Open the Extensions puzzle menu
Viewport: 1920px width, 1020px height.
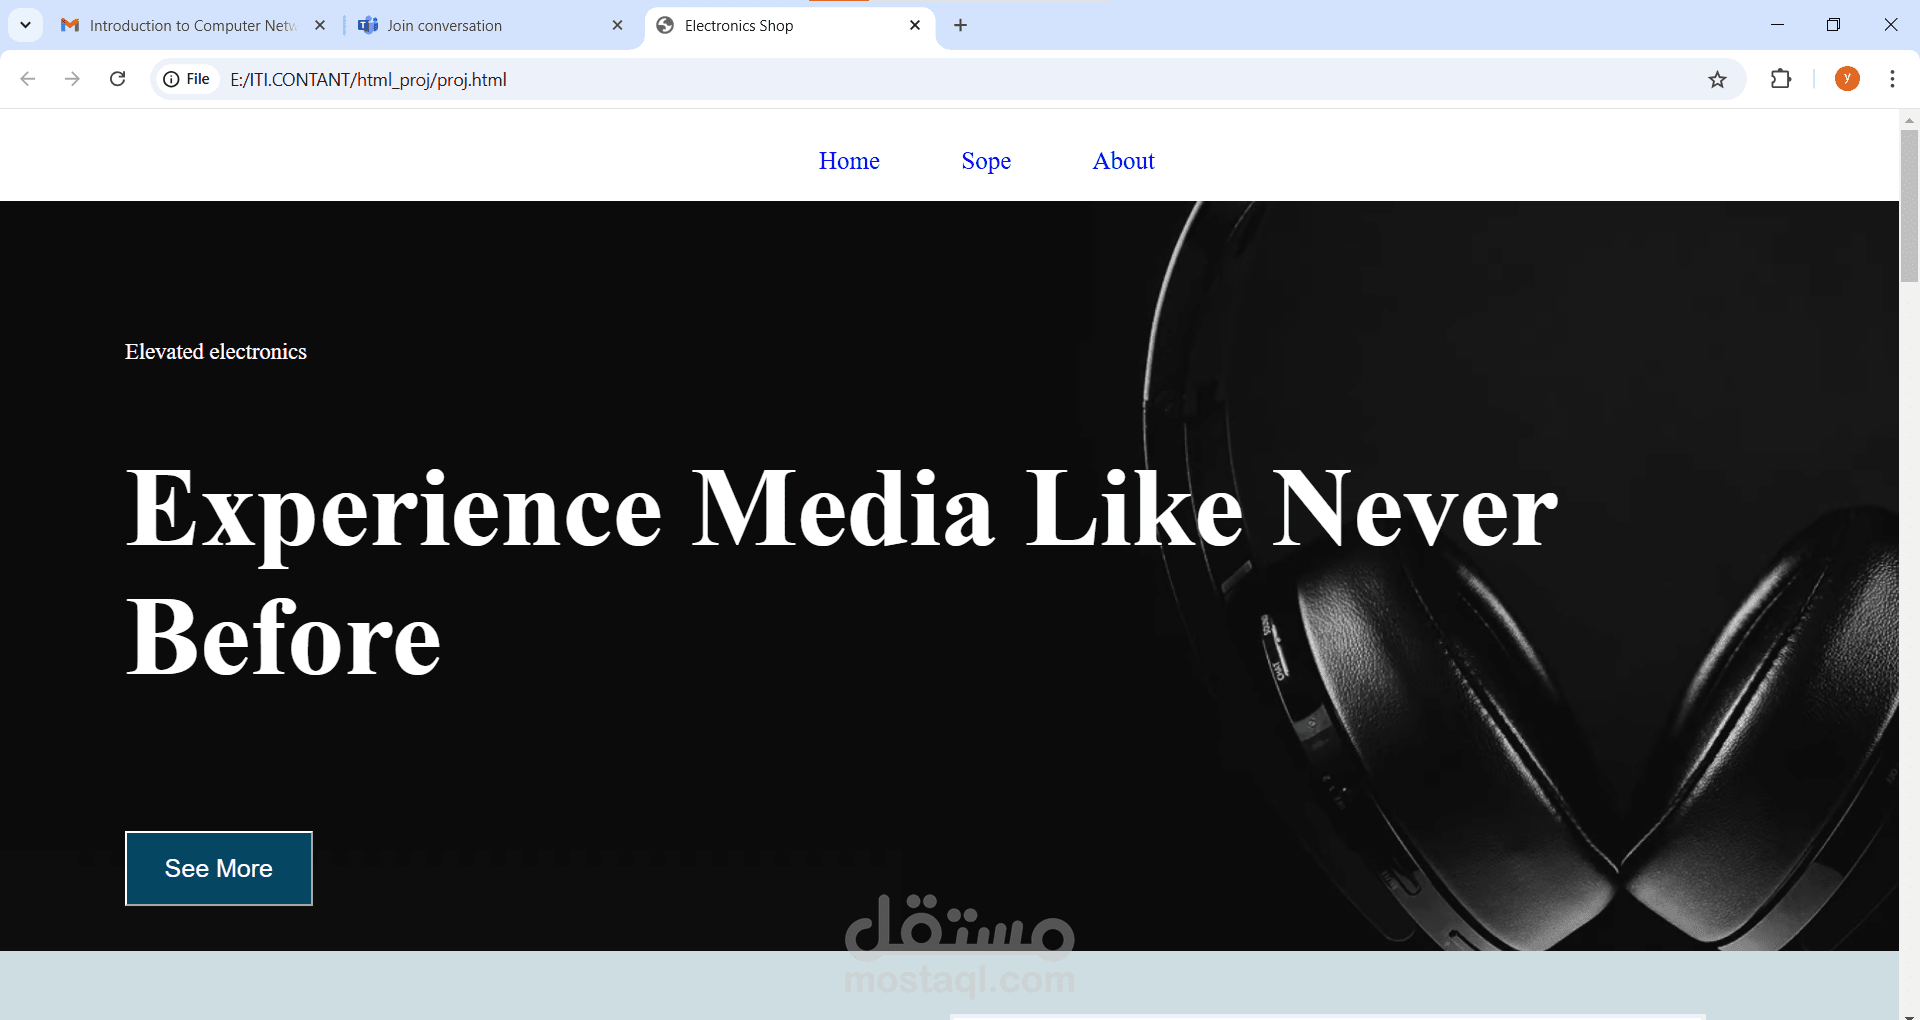point(1781,79)
